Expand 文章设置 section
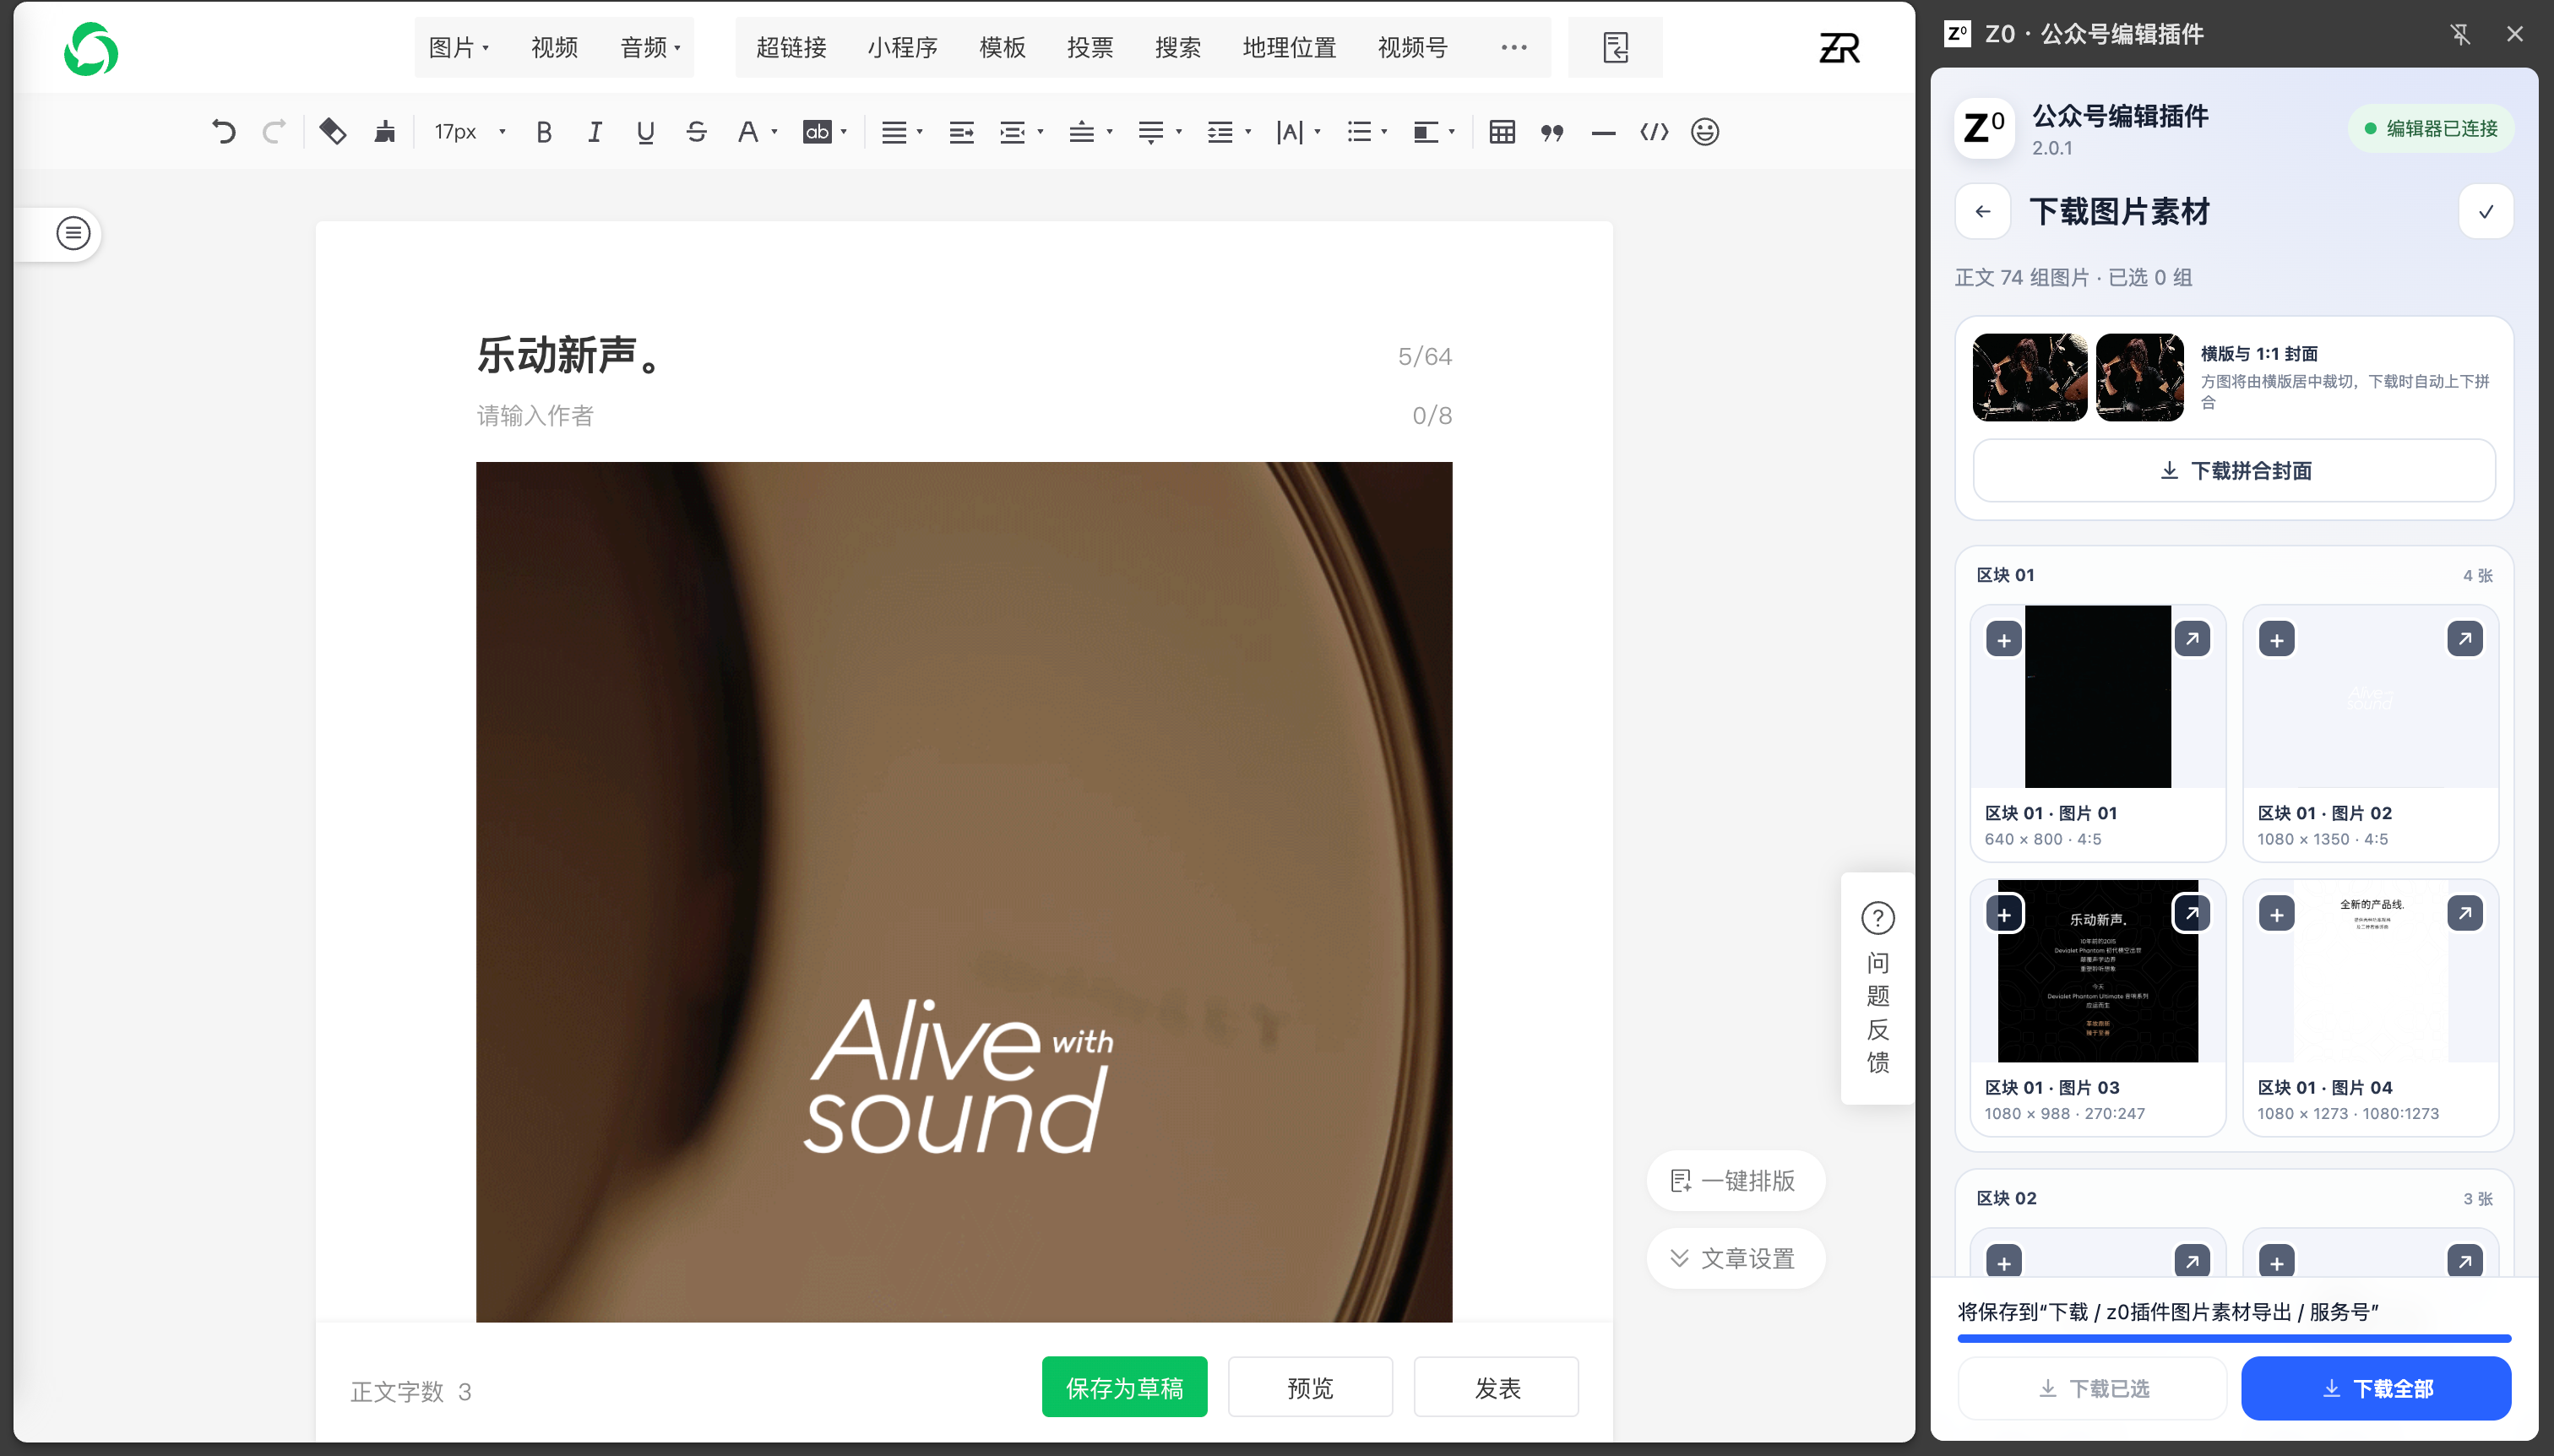 [x=1735, y=1258]
